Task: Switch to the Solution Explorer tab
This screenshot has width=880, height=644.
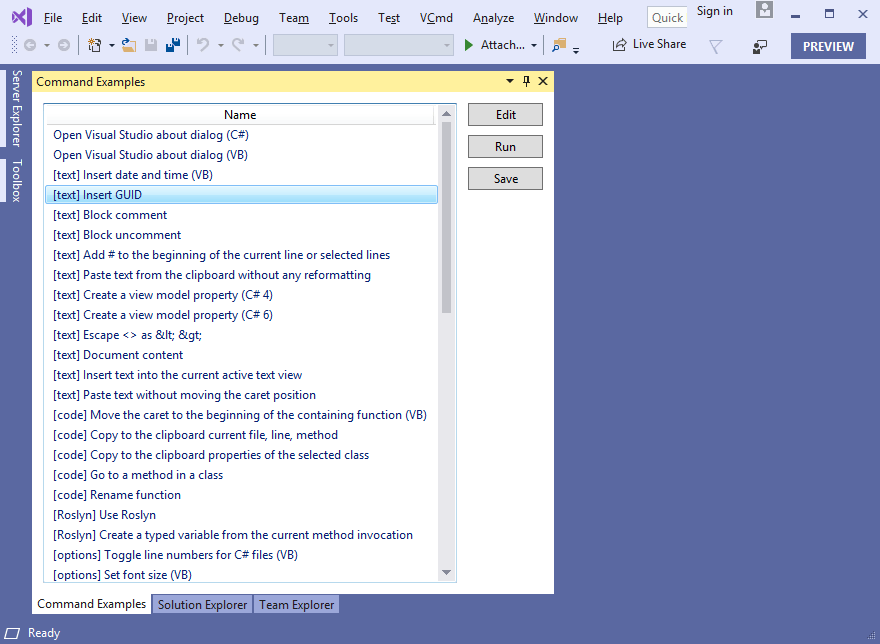Action: pyautogui.click(x=202, y=605)
